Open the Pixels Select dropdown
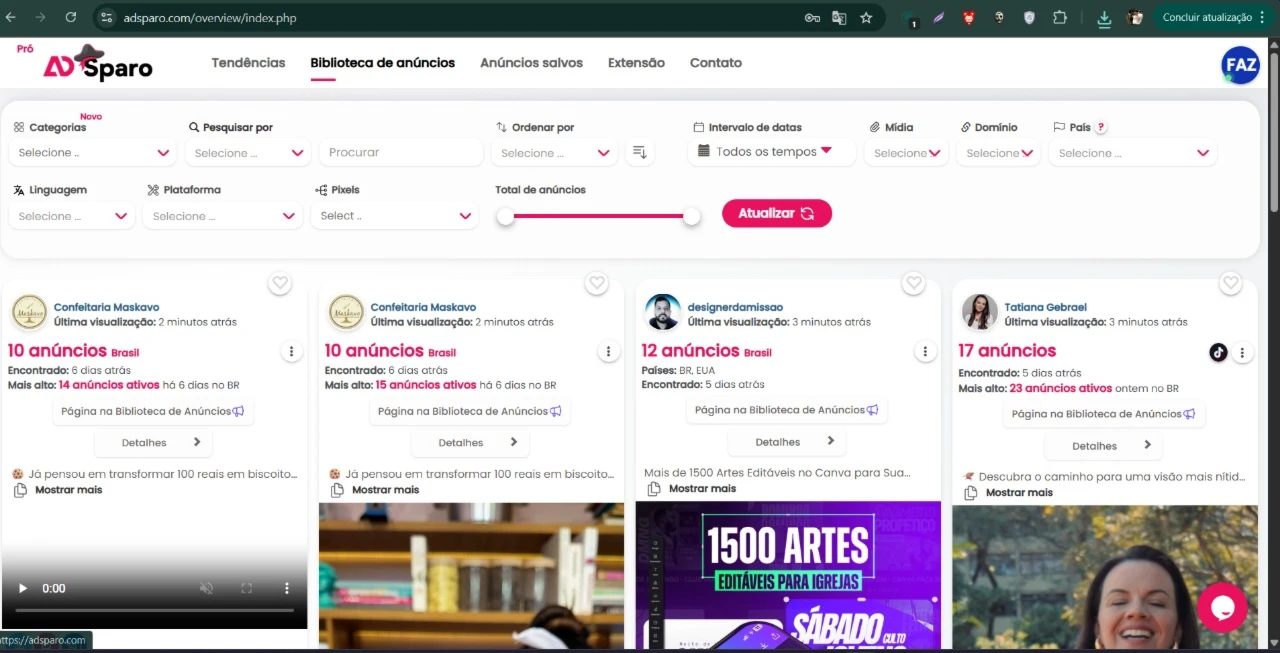The image size is (1280, 653). click(395, 216)
